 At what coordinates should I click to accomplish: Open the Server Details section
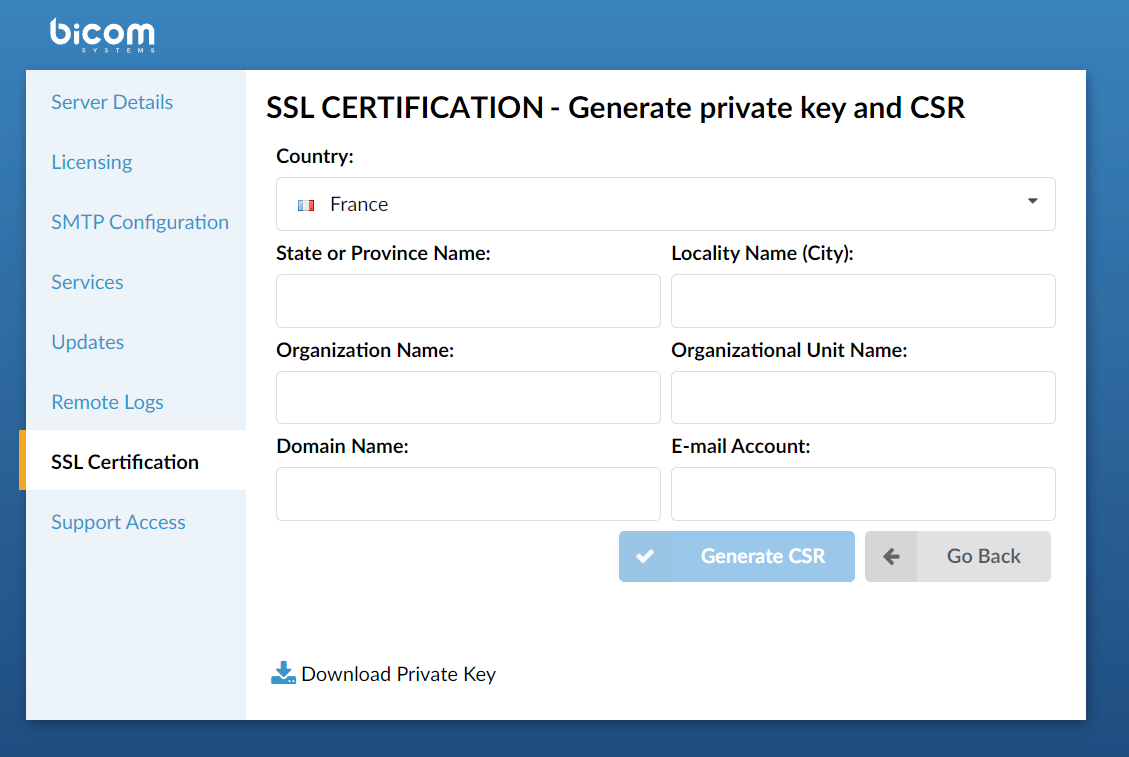click(x=112, y=102)
